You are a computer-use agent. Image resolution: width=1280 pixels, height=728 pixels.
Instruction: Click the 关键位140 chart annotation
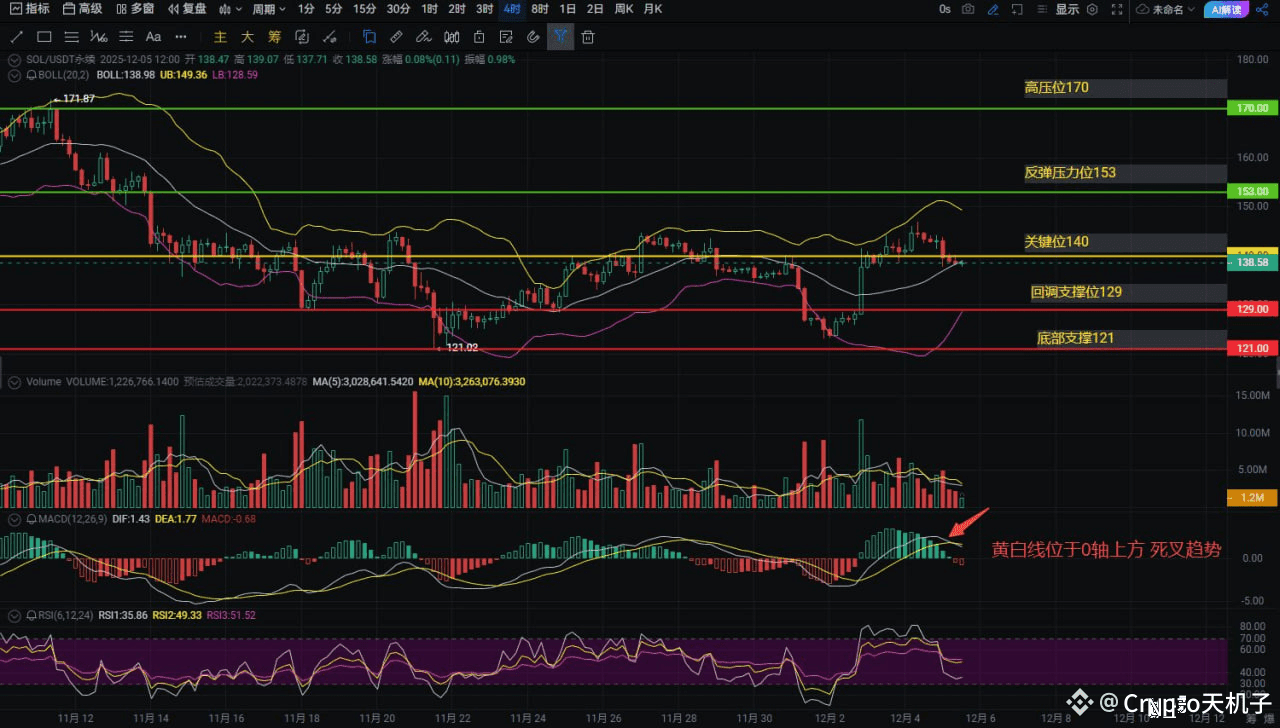pos(1056,242)
